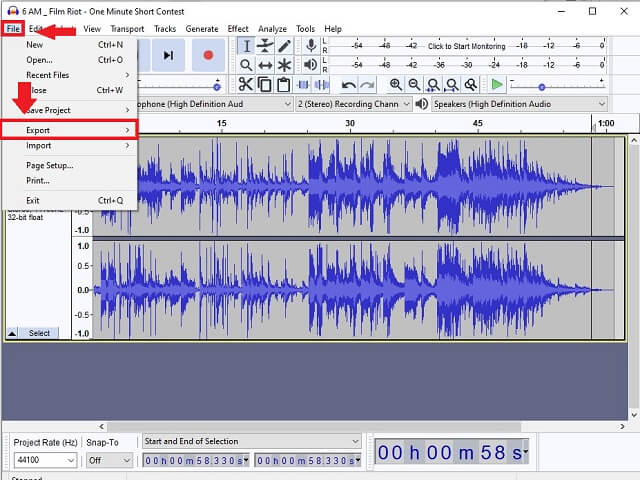Click the Trim audio icon
Viewport: 640px width, 480px height.
(303, 84)
